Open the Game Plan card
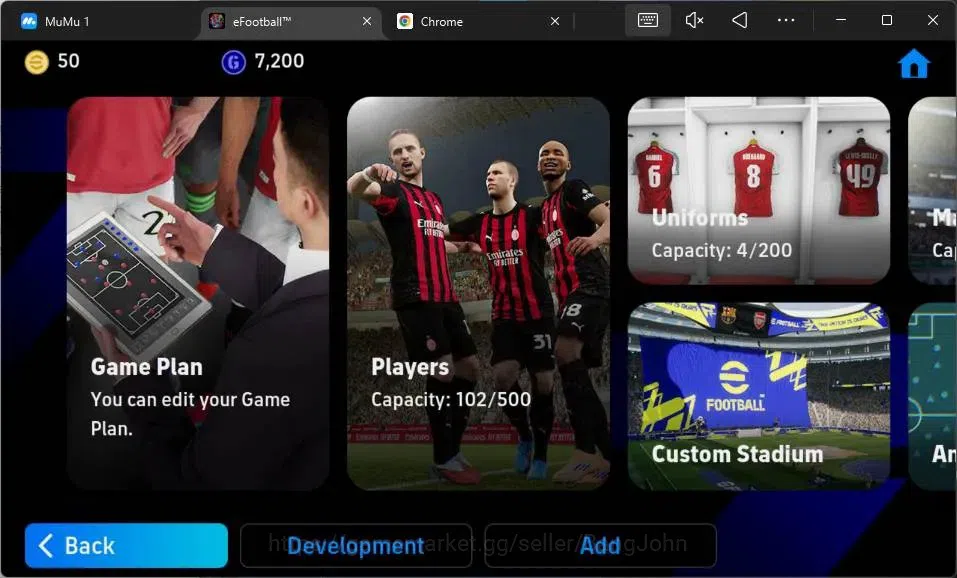Image resolution: width=957 pixels, height=578 pixels. (x=198, y=293)
